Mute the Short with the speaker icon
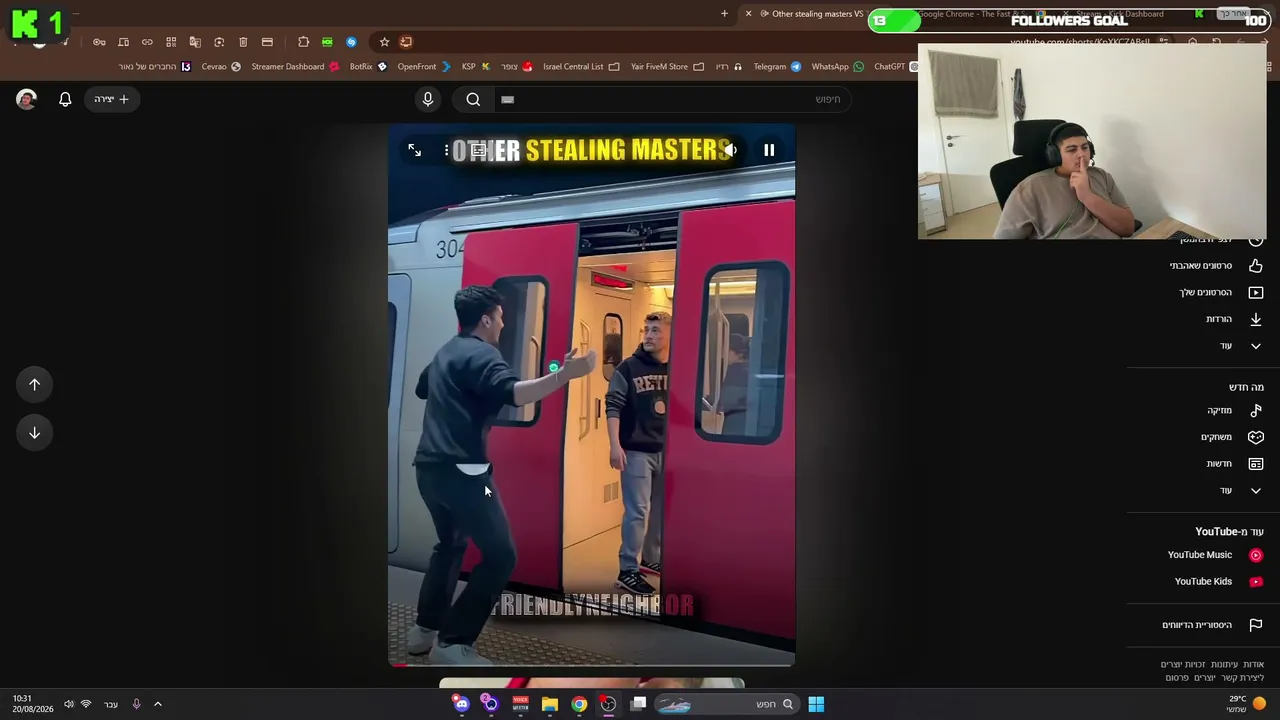 point(731,150)
